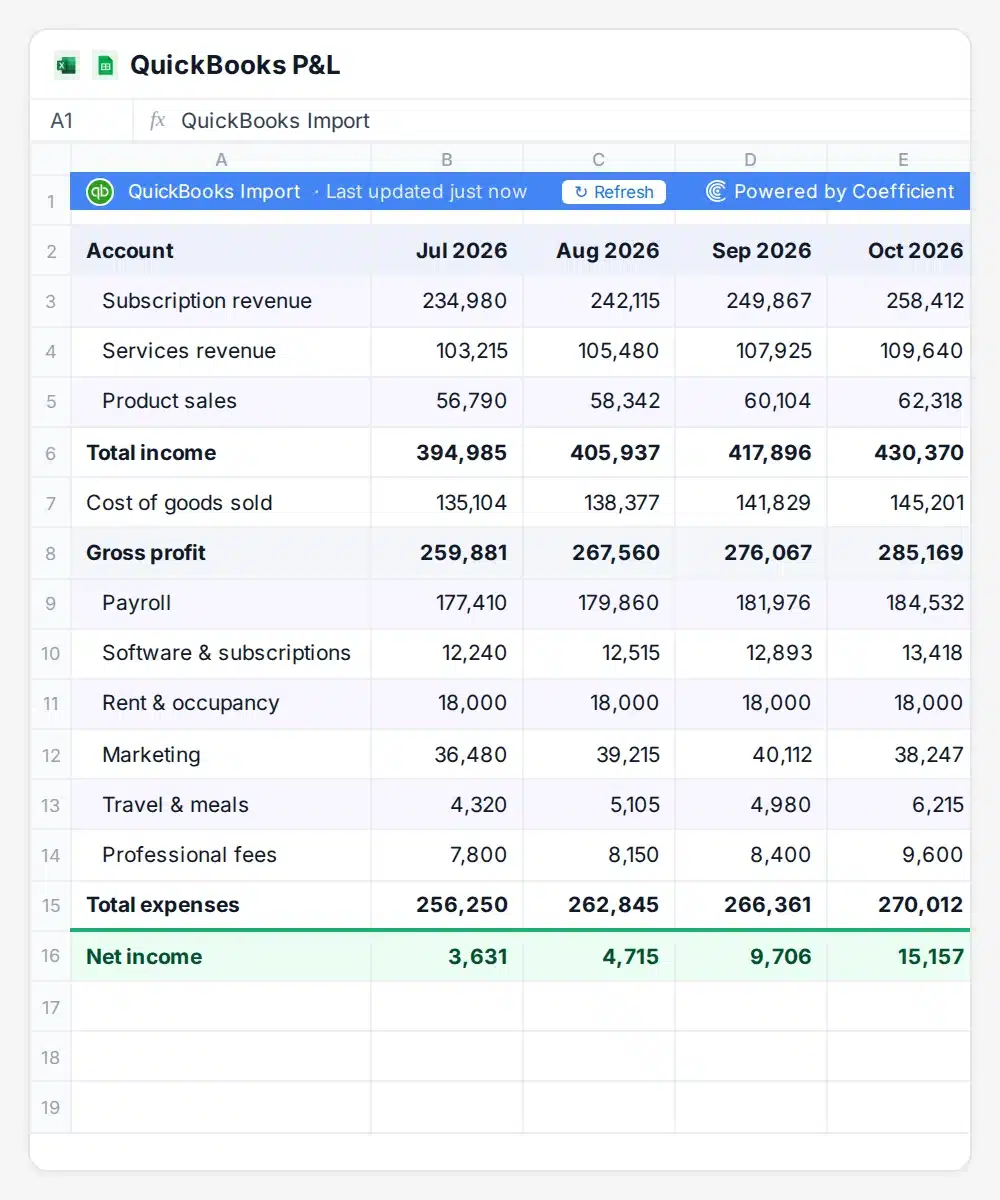Click the formula bar showing QuickBooks Import
The width and height of the screenshot is (1000, 1200).
tap(551, 121)
